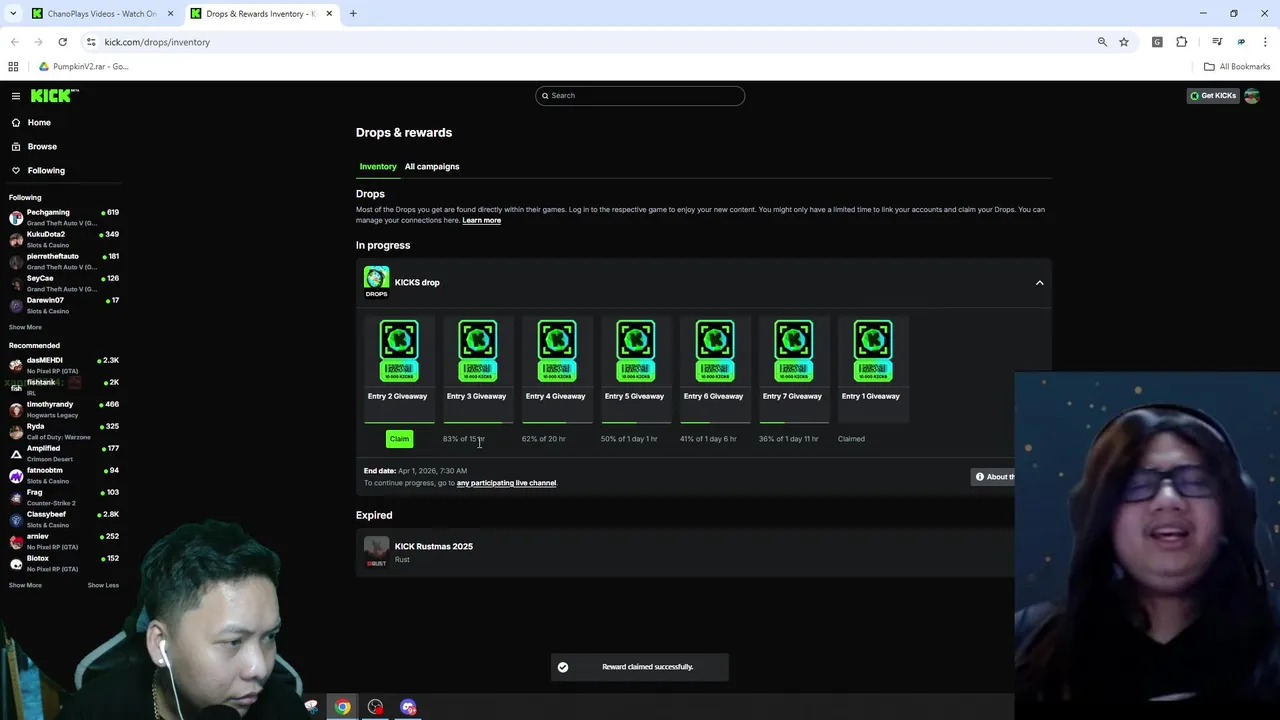Click the 41% of 1 day 6 hr progress text
1280x720 pixels.
(x=708, y=439)
